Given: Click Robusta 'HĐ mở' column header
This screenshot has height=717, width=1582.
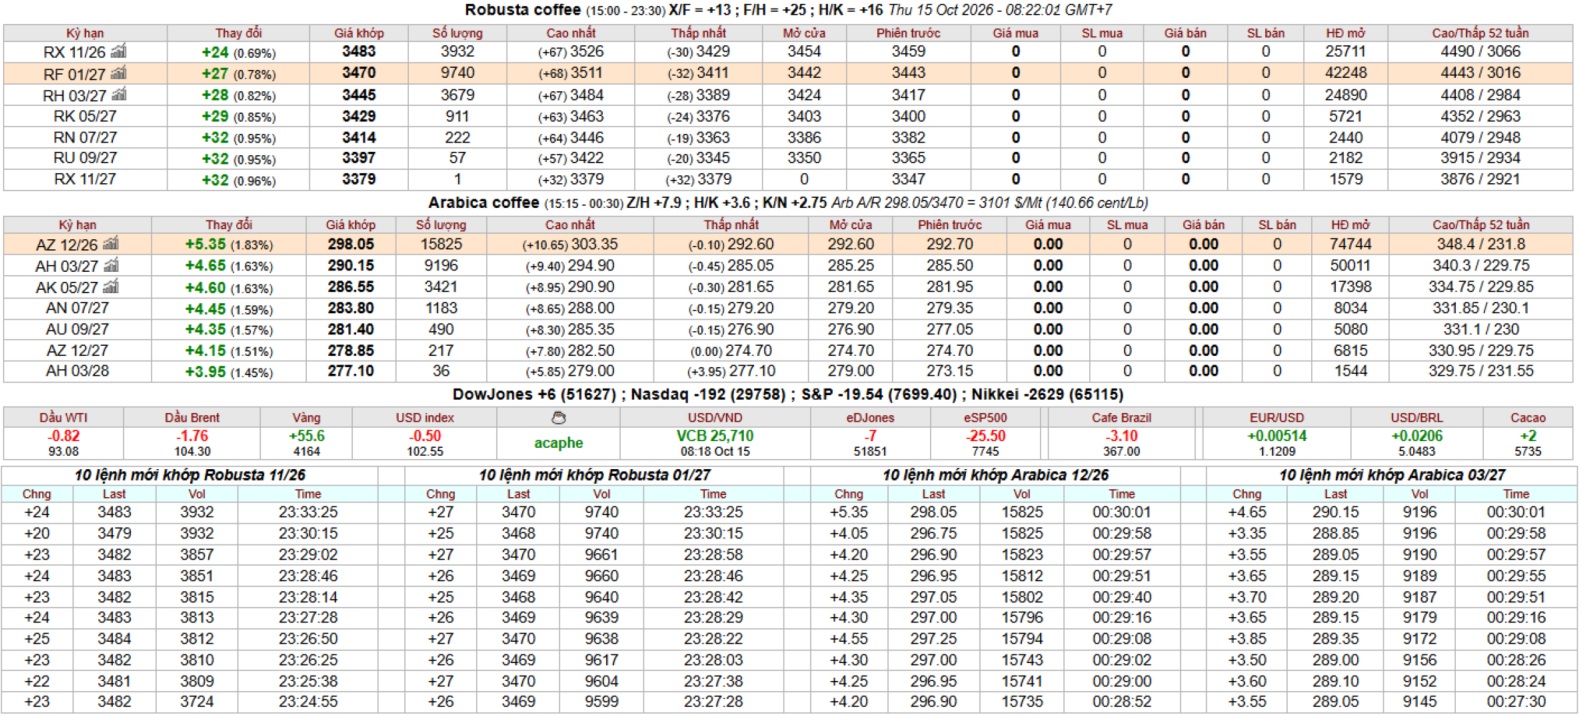Looking at the screenshot, I should click(1345, 33).
